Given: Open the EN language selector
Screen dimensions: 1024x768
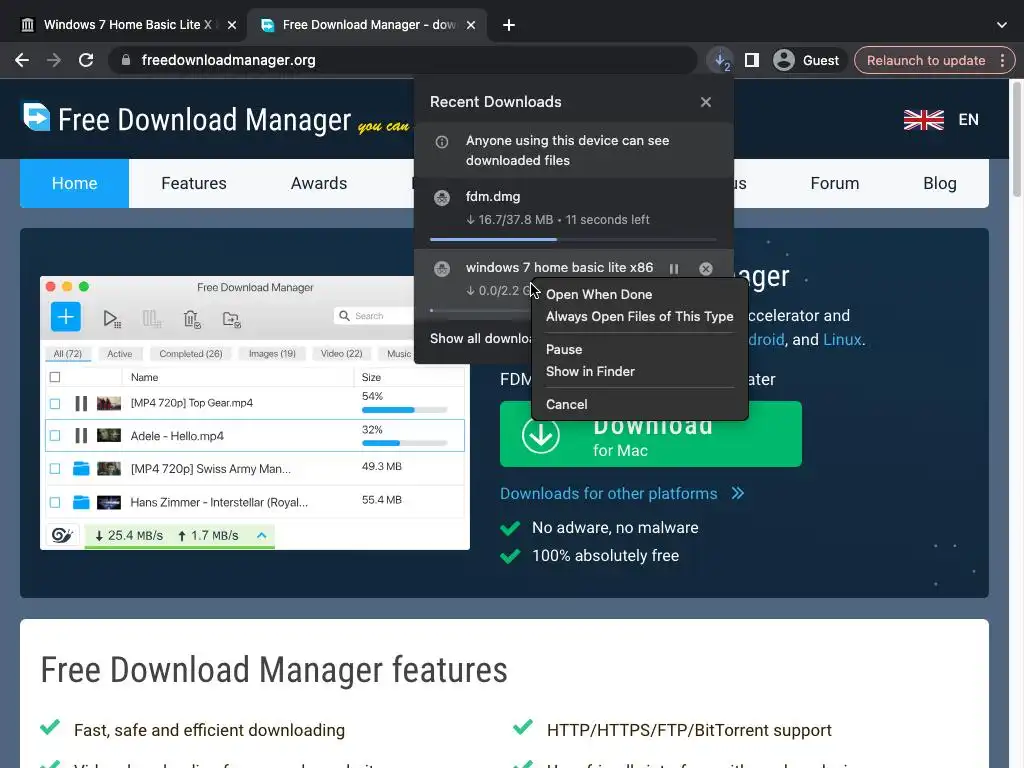Looking at the screenshot, I should [x=968, y=120].
